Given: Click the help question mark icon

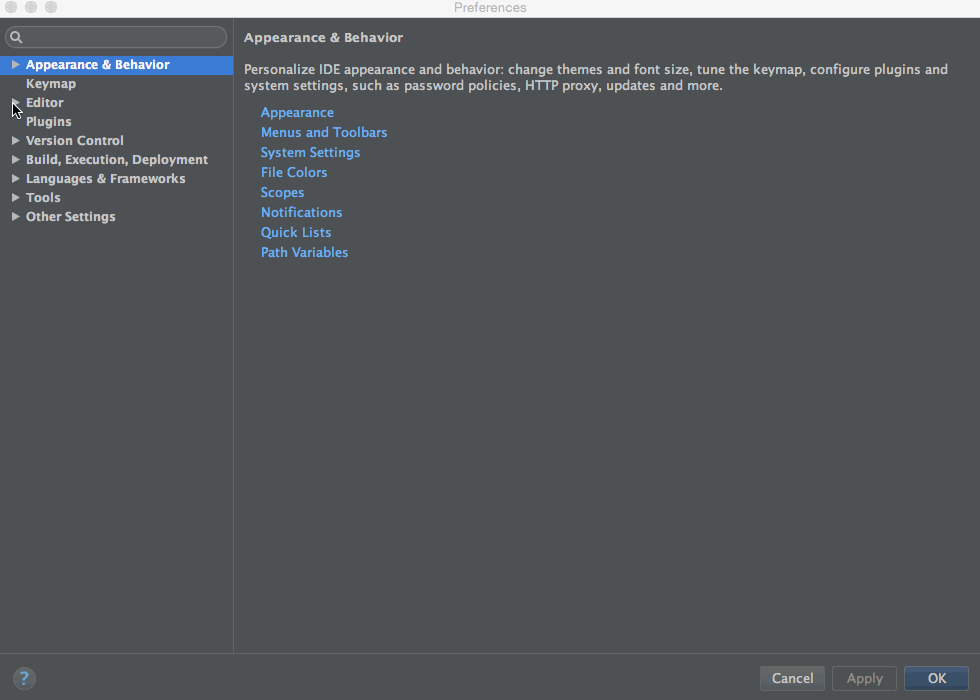Looking at the screenshot, I should 24,678.
